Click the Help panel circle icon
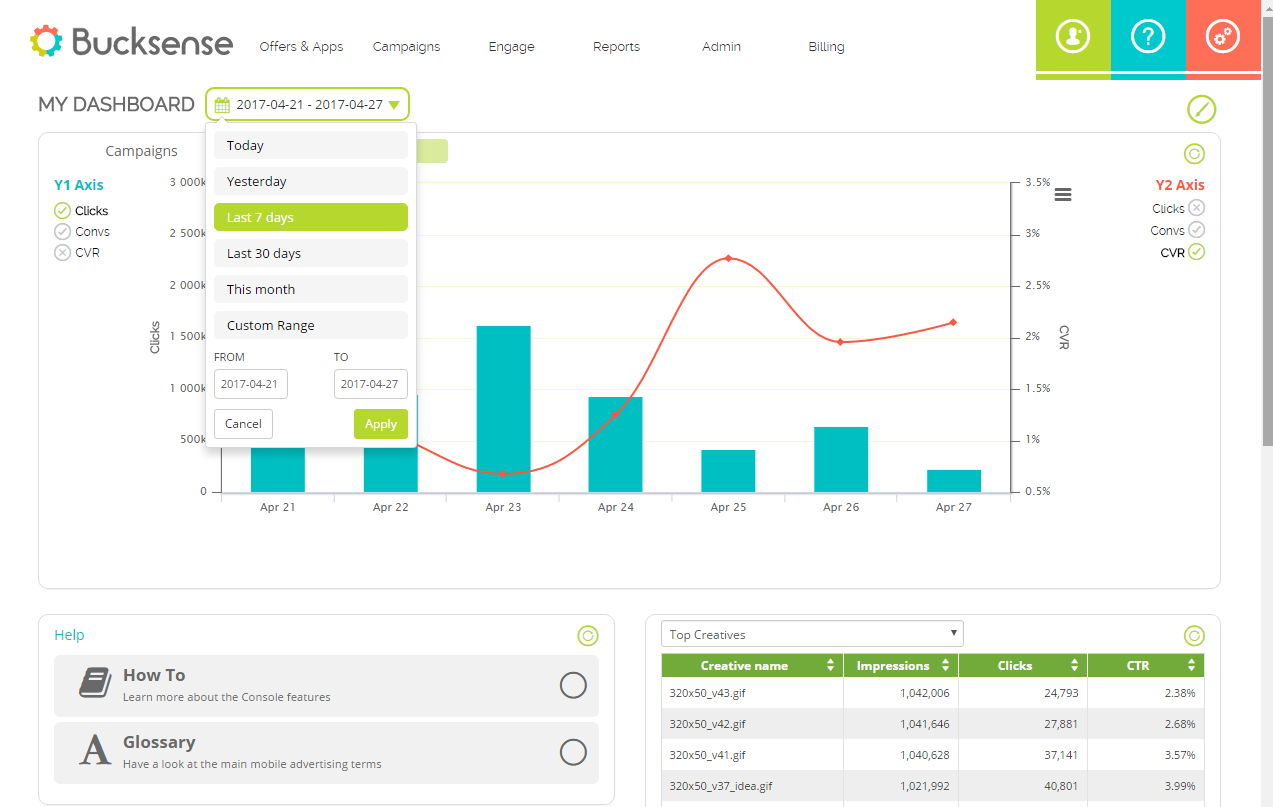Image resolution: width=1273 pixels, height=807 pixels. tap(588, 636)
